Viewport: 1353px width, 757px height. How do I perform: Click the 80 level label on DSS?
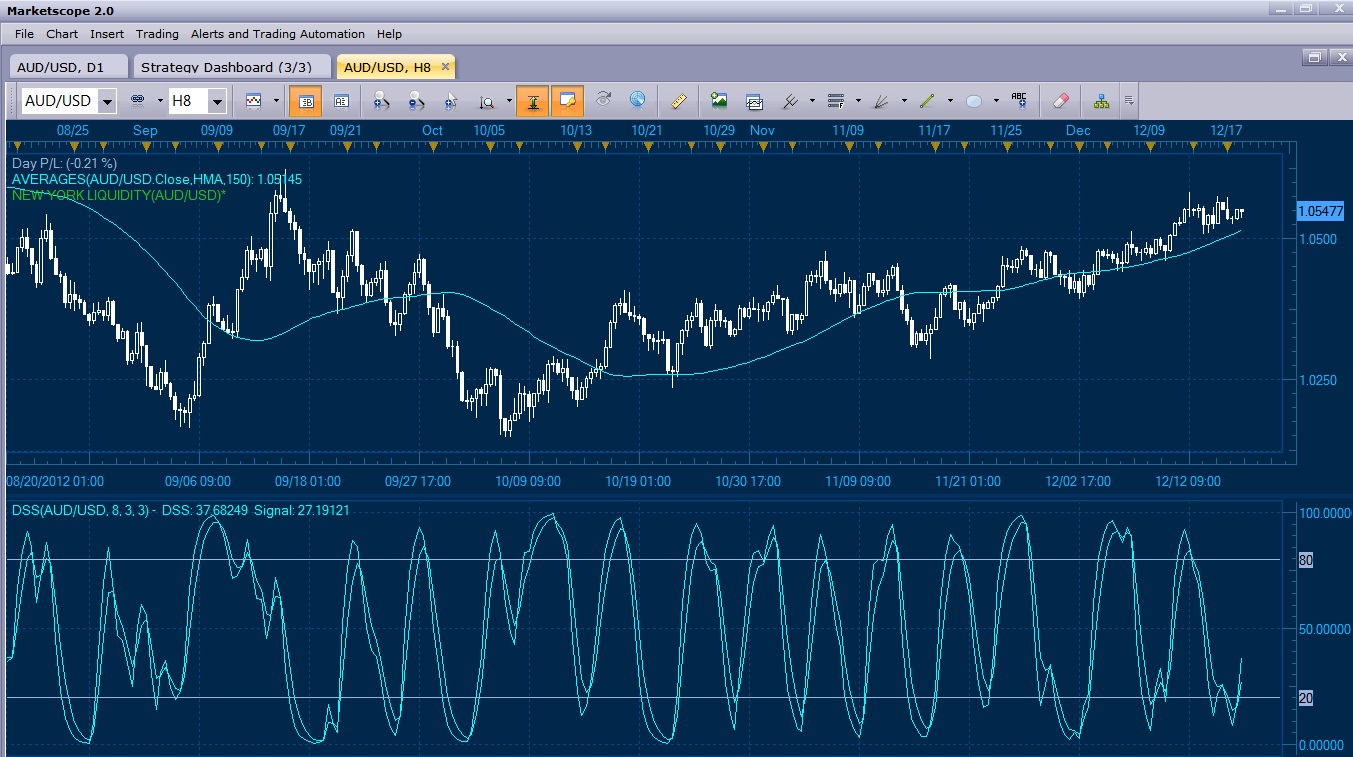[1306, 561]
